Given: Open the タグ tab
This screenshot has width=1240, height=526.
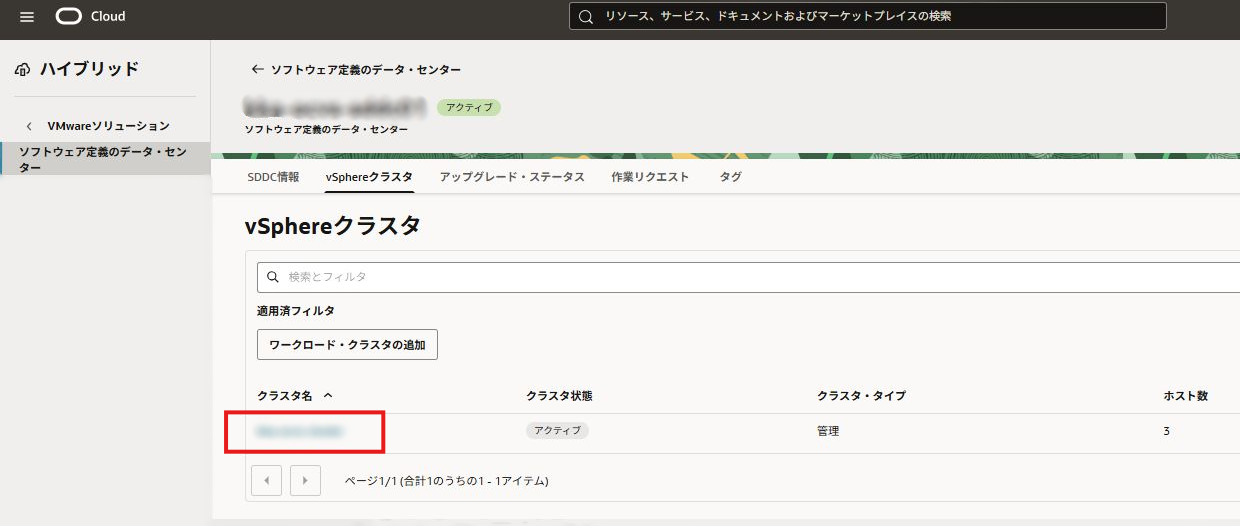Looking at the screenshot, I should coord(730,177).
